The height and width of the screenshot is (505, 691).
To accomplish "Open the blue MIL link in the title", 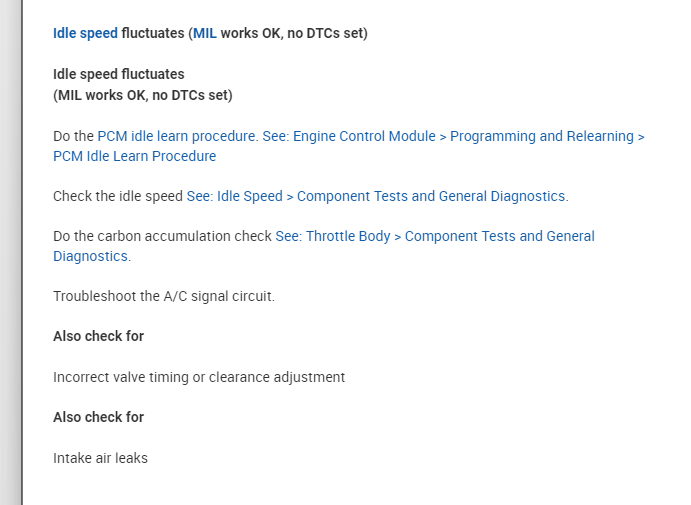I will [x=204, y=33].
